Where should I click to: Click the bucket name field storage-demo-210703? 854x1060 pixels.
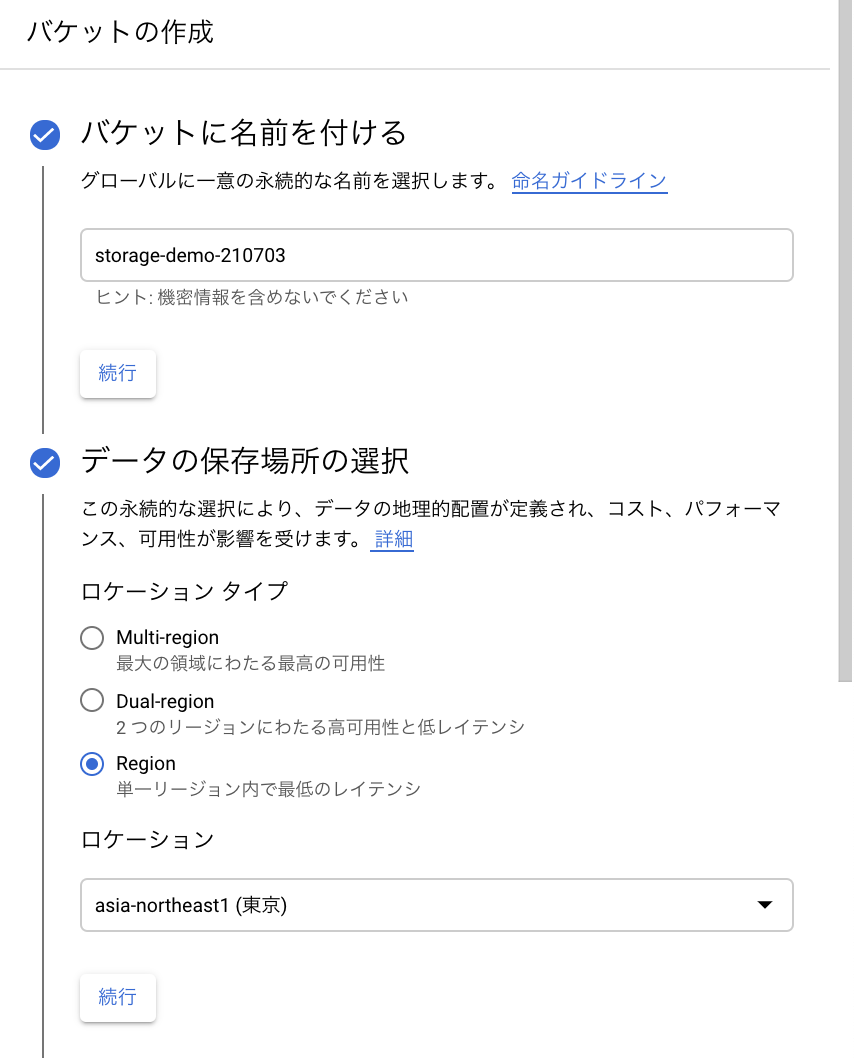point(436,255)
